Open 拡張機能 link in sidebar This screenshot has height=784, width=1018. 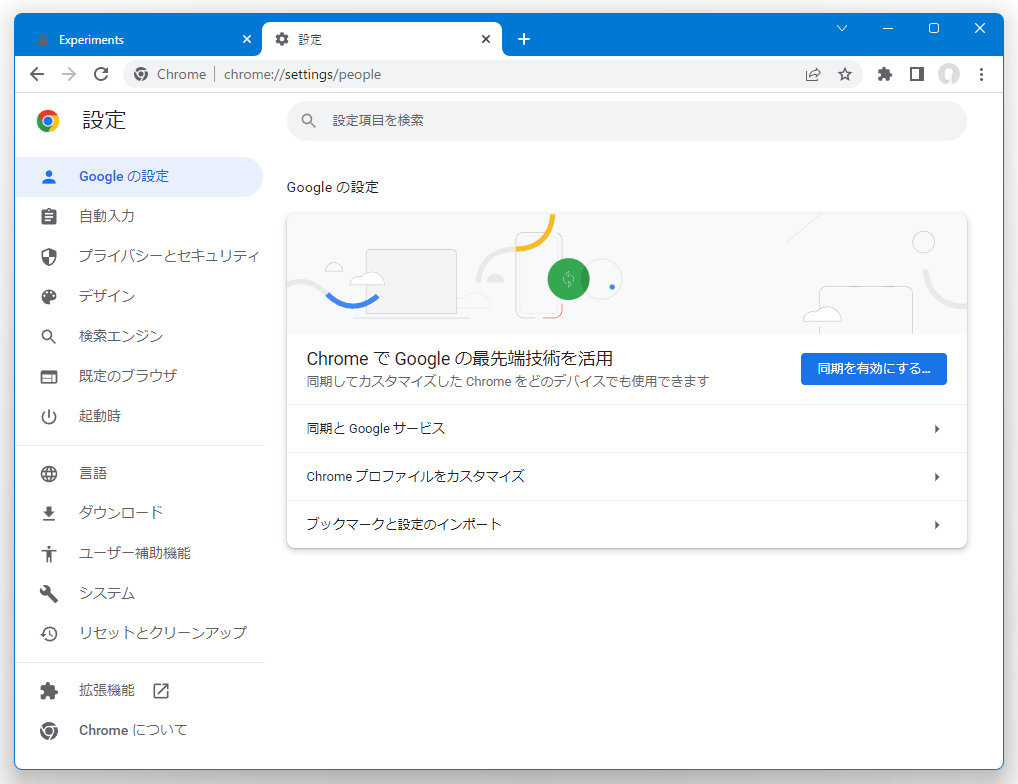pyautogui.click(x=139, y=691)
